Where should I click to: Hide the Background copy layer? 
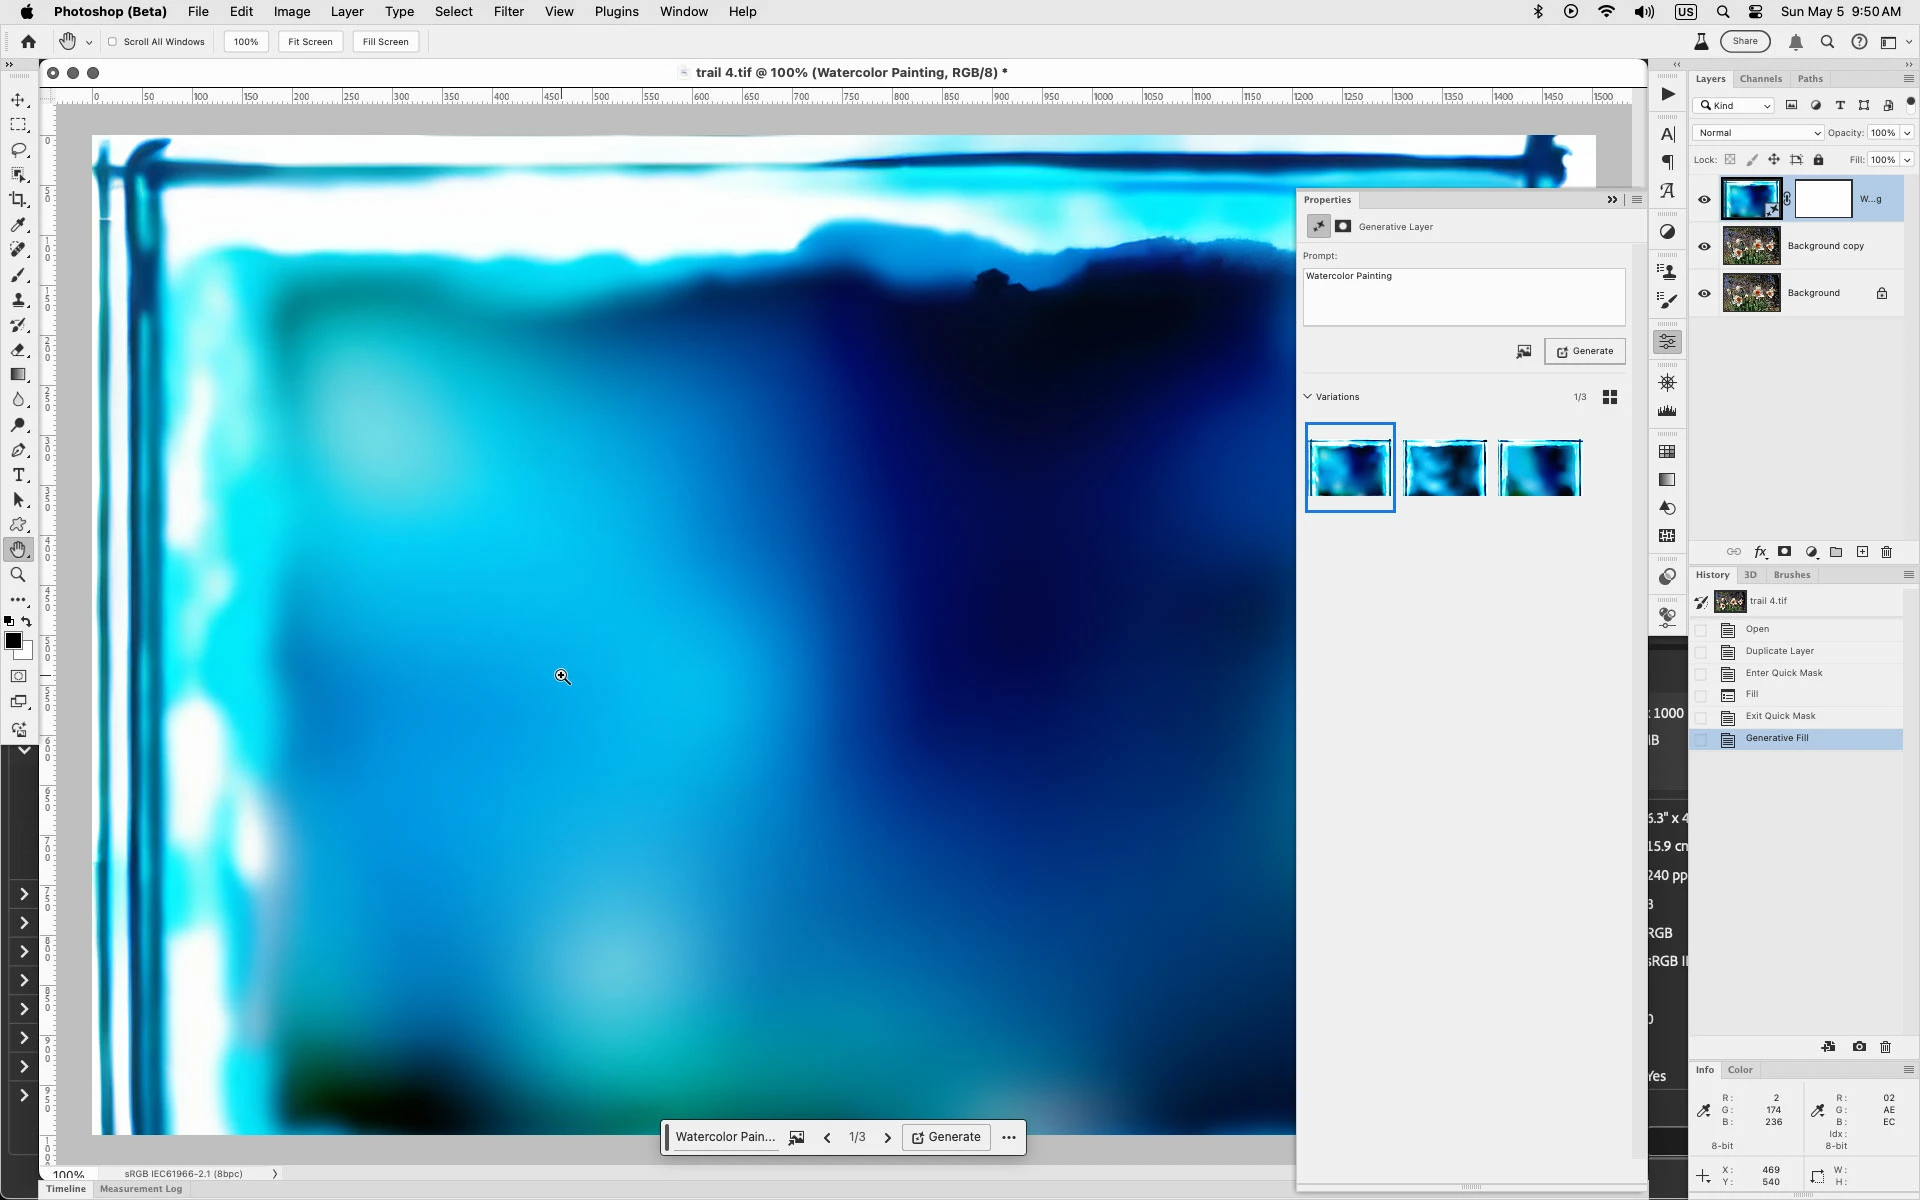pyautogui.click(x=1704, y=246)
